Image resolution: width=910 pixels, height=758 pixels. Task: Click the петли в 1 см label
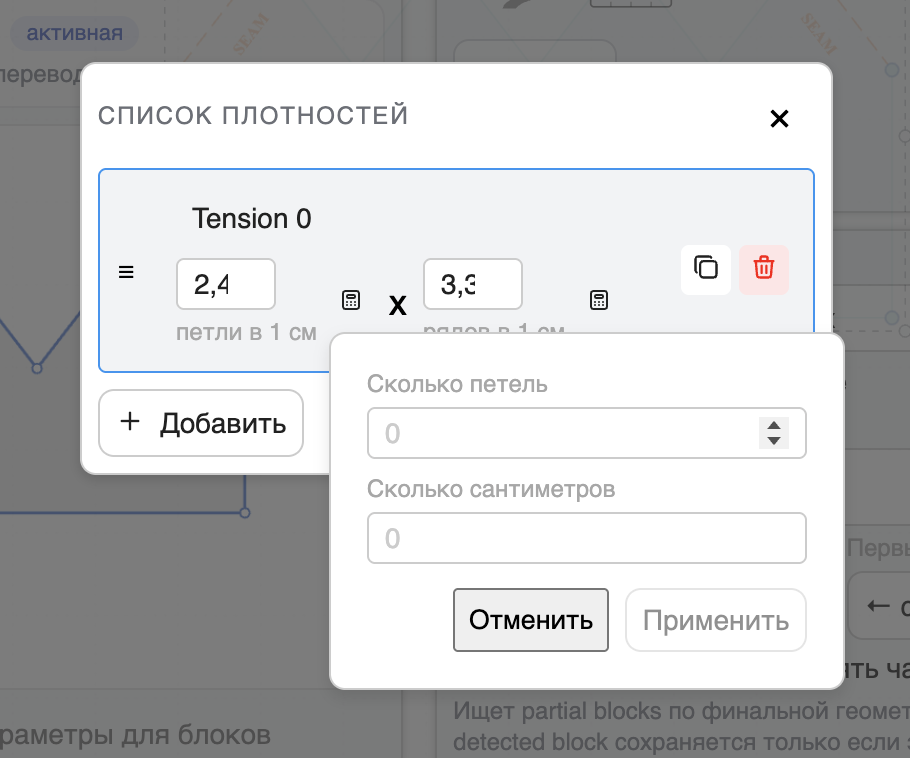click(246, 332)
